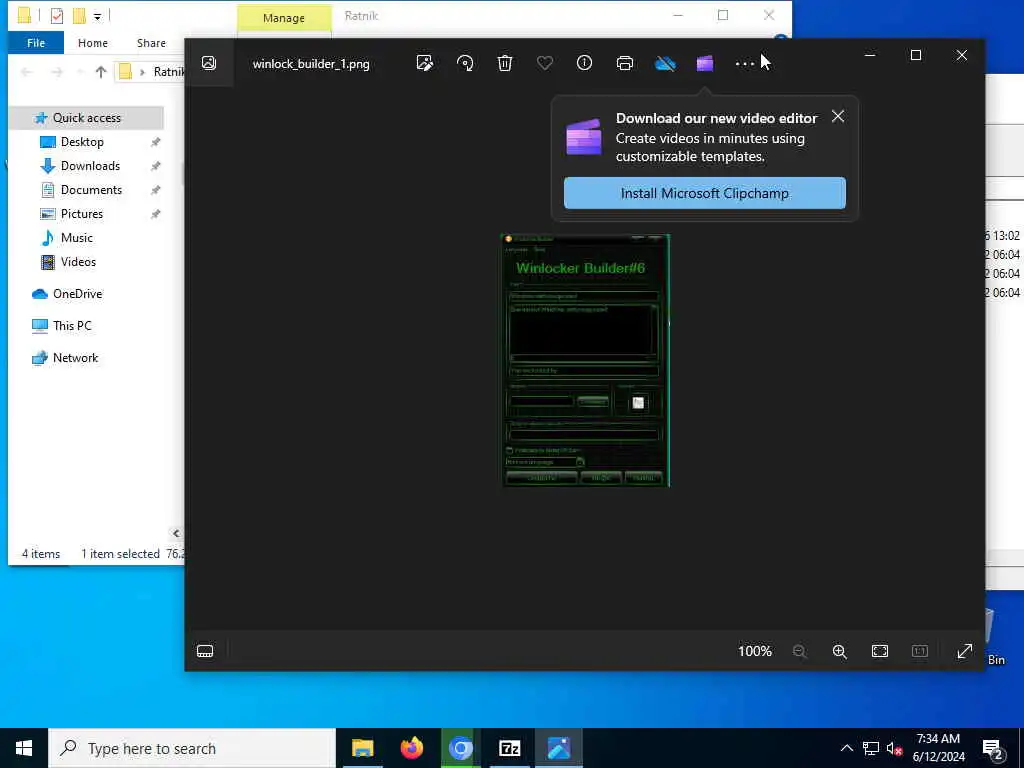Delete winlock_builder_1.png with trash icon
Screen dimensions: 1024x768
click(505, 63)
